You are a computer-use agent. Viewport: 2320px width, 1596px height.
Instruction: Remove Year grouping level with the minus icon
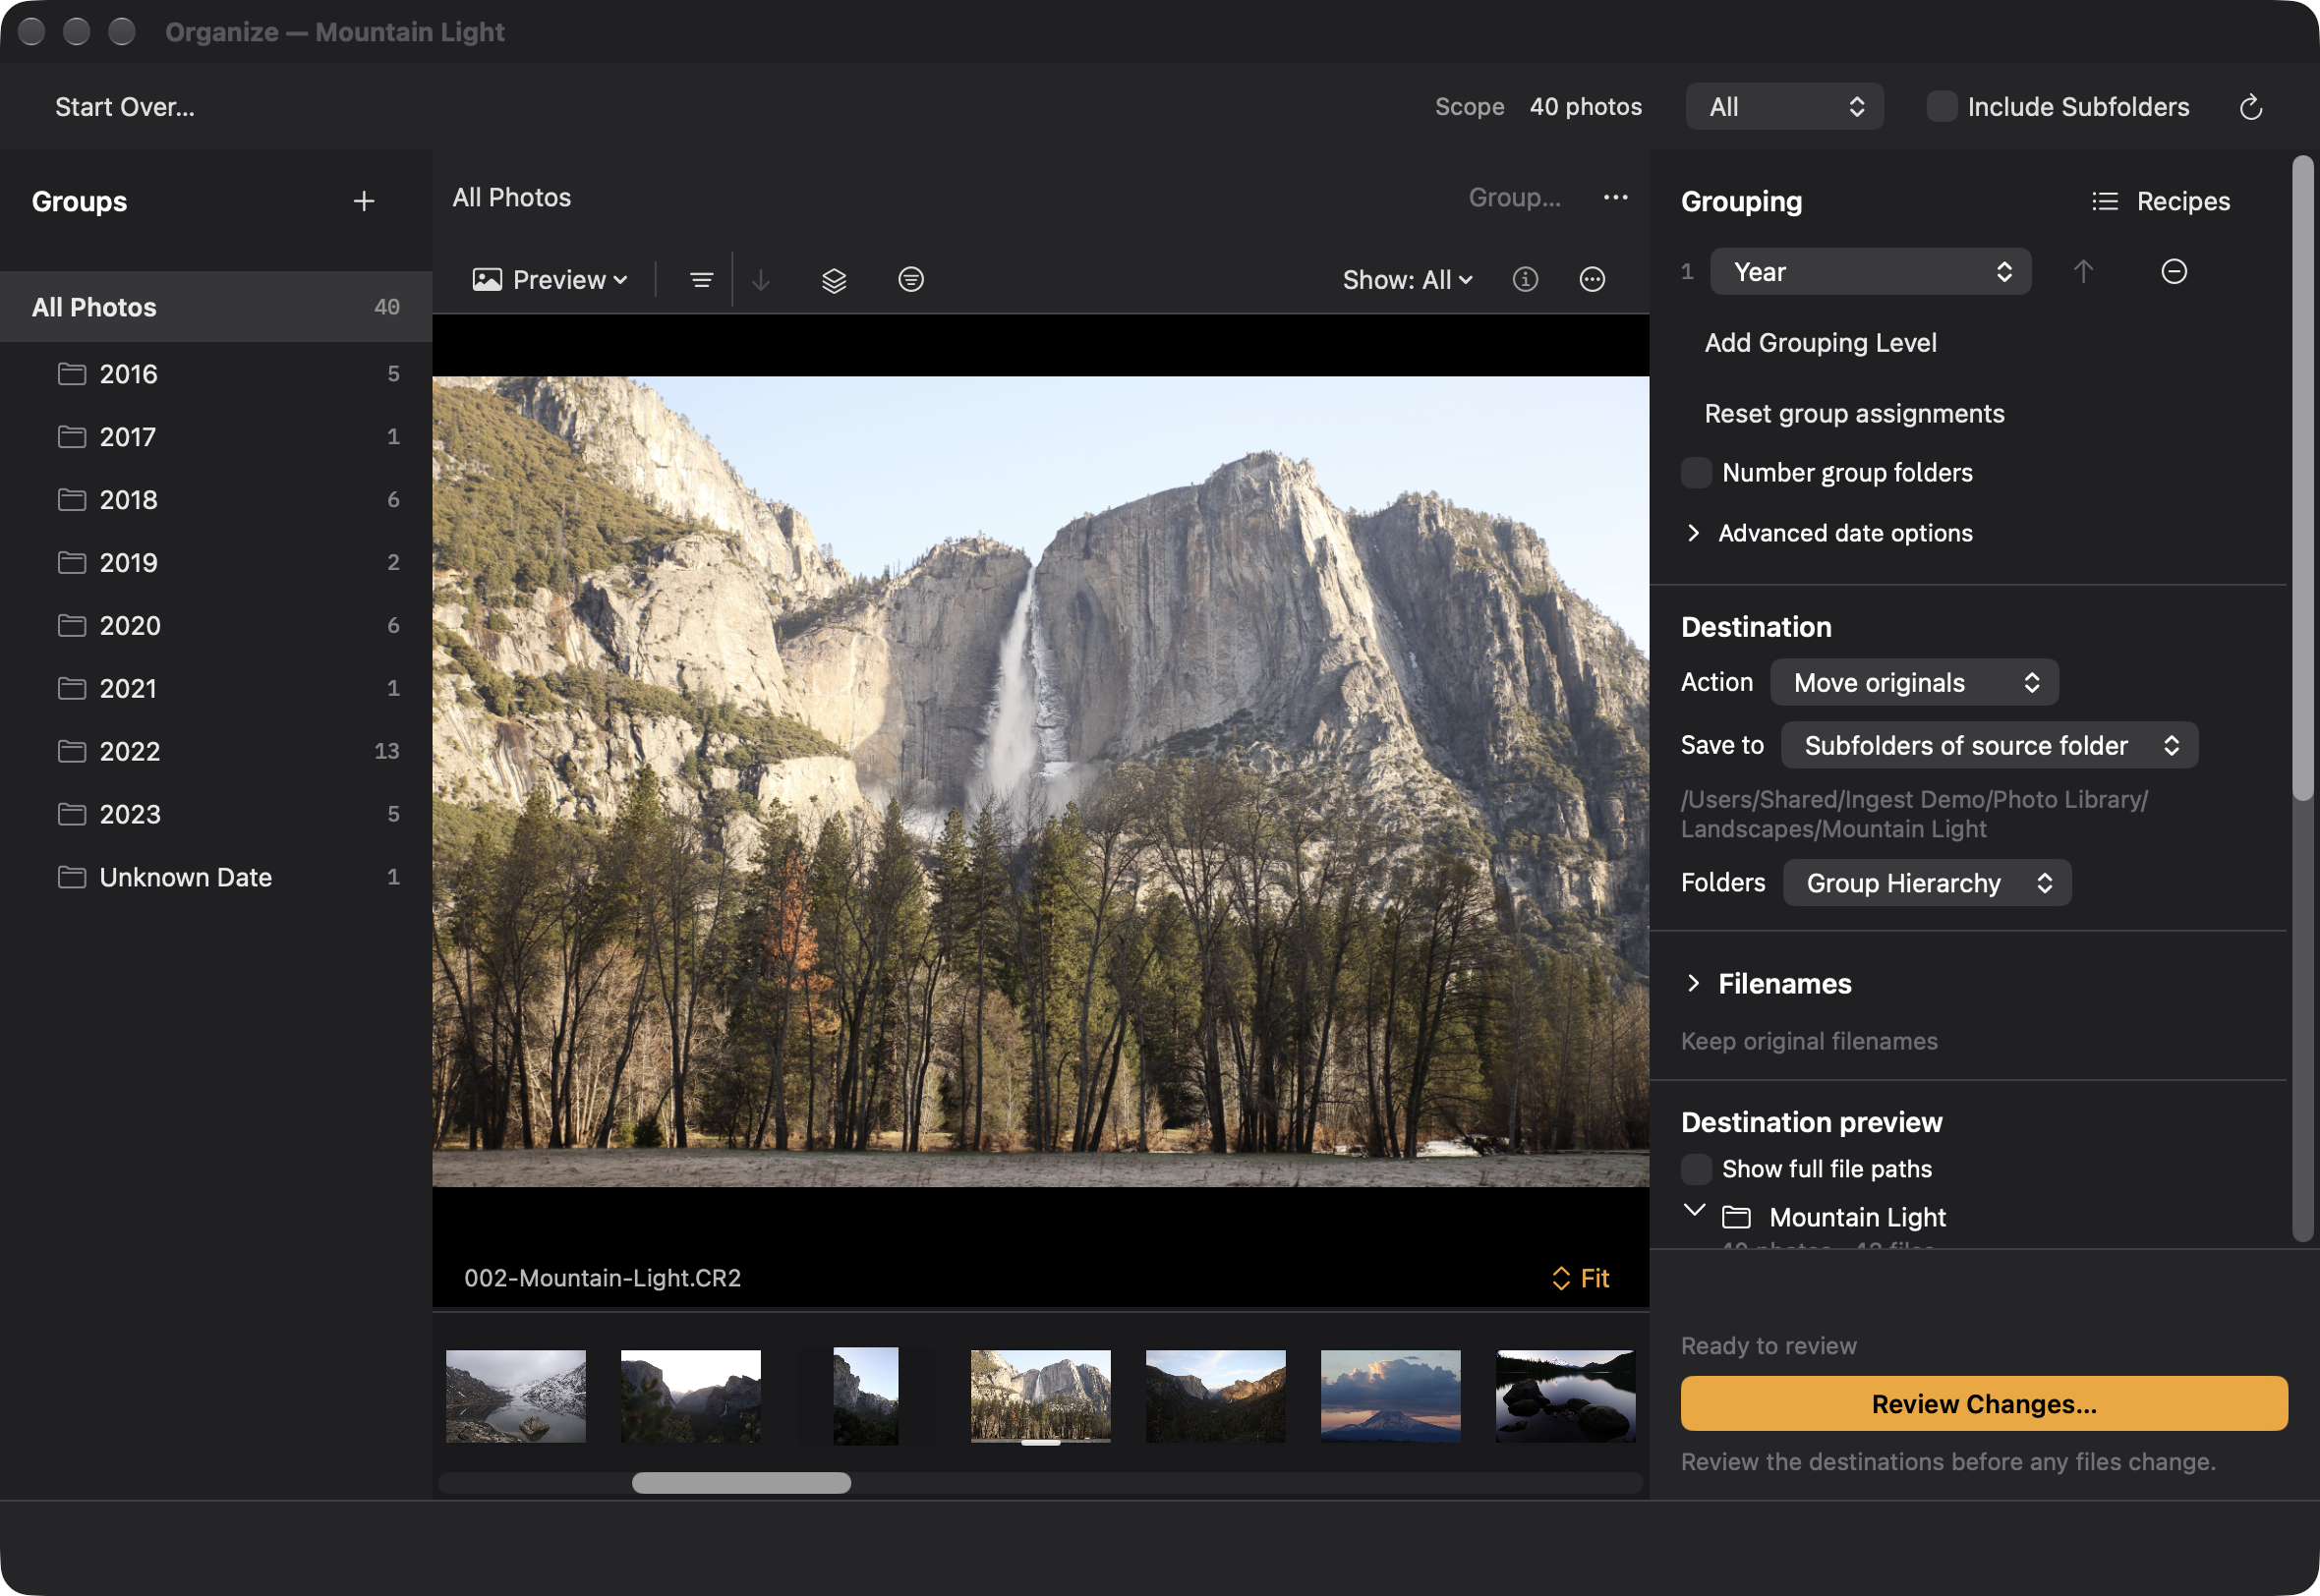(x=2173, y=272)
